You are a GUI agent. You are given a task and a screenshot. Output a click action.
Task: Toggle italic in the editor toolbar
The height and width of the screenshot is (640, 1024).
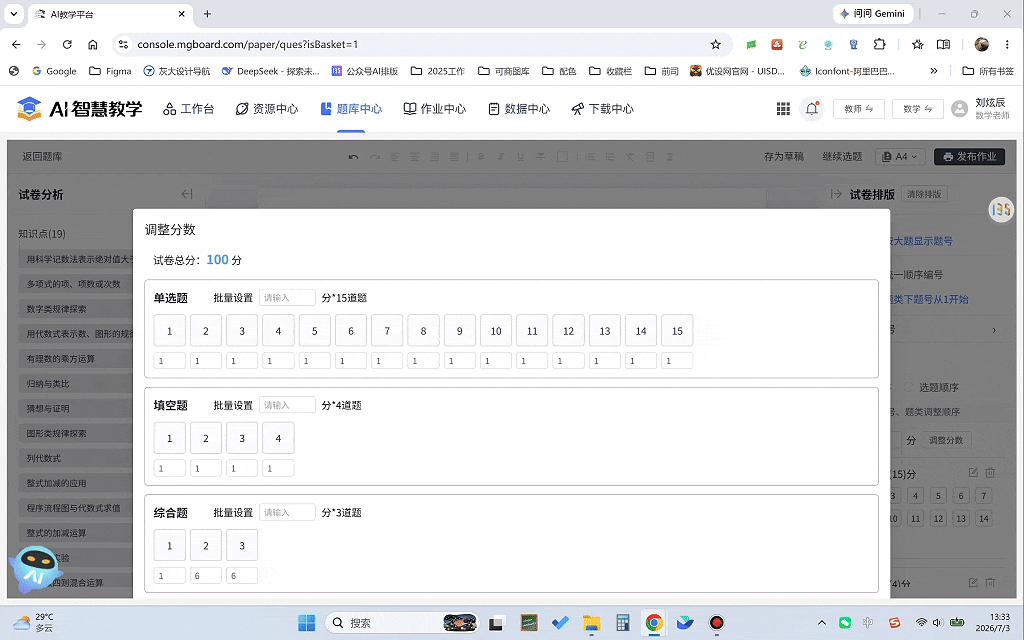coord(500,157)
